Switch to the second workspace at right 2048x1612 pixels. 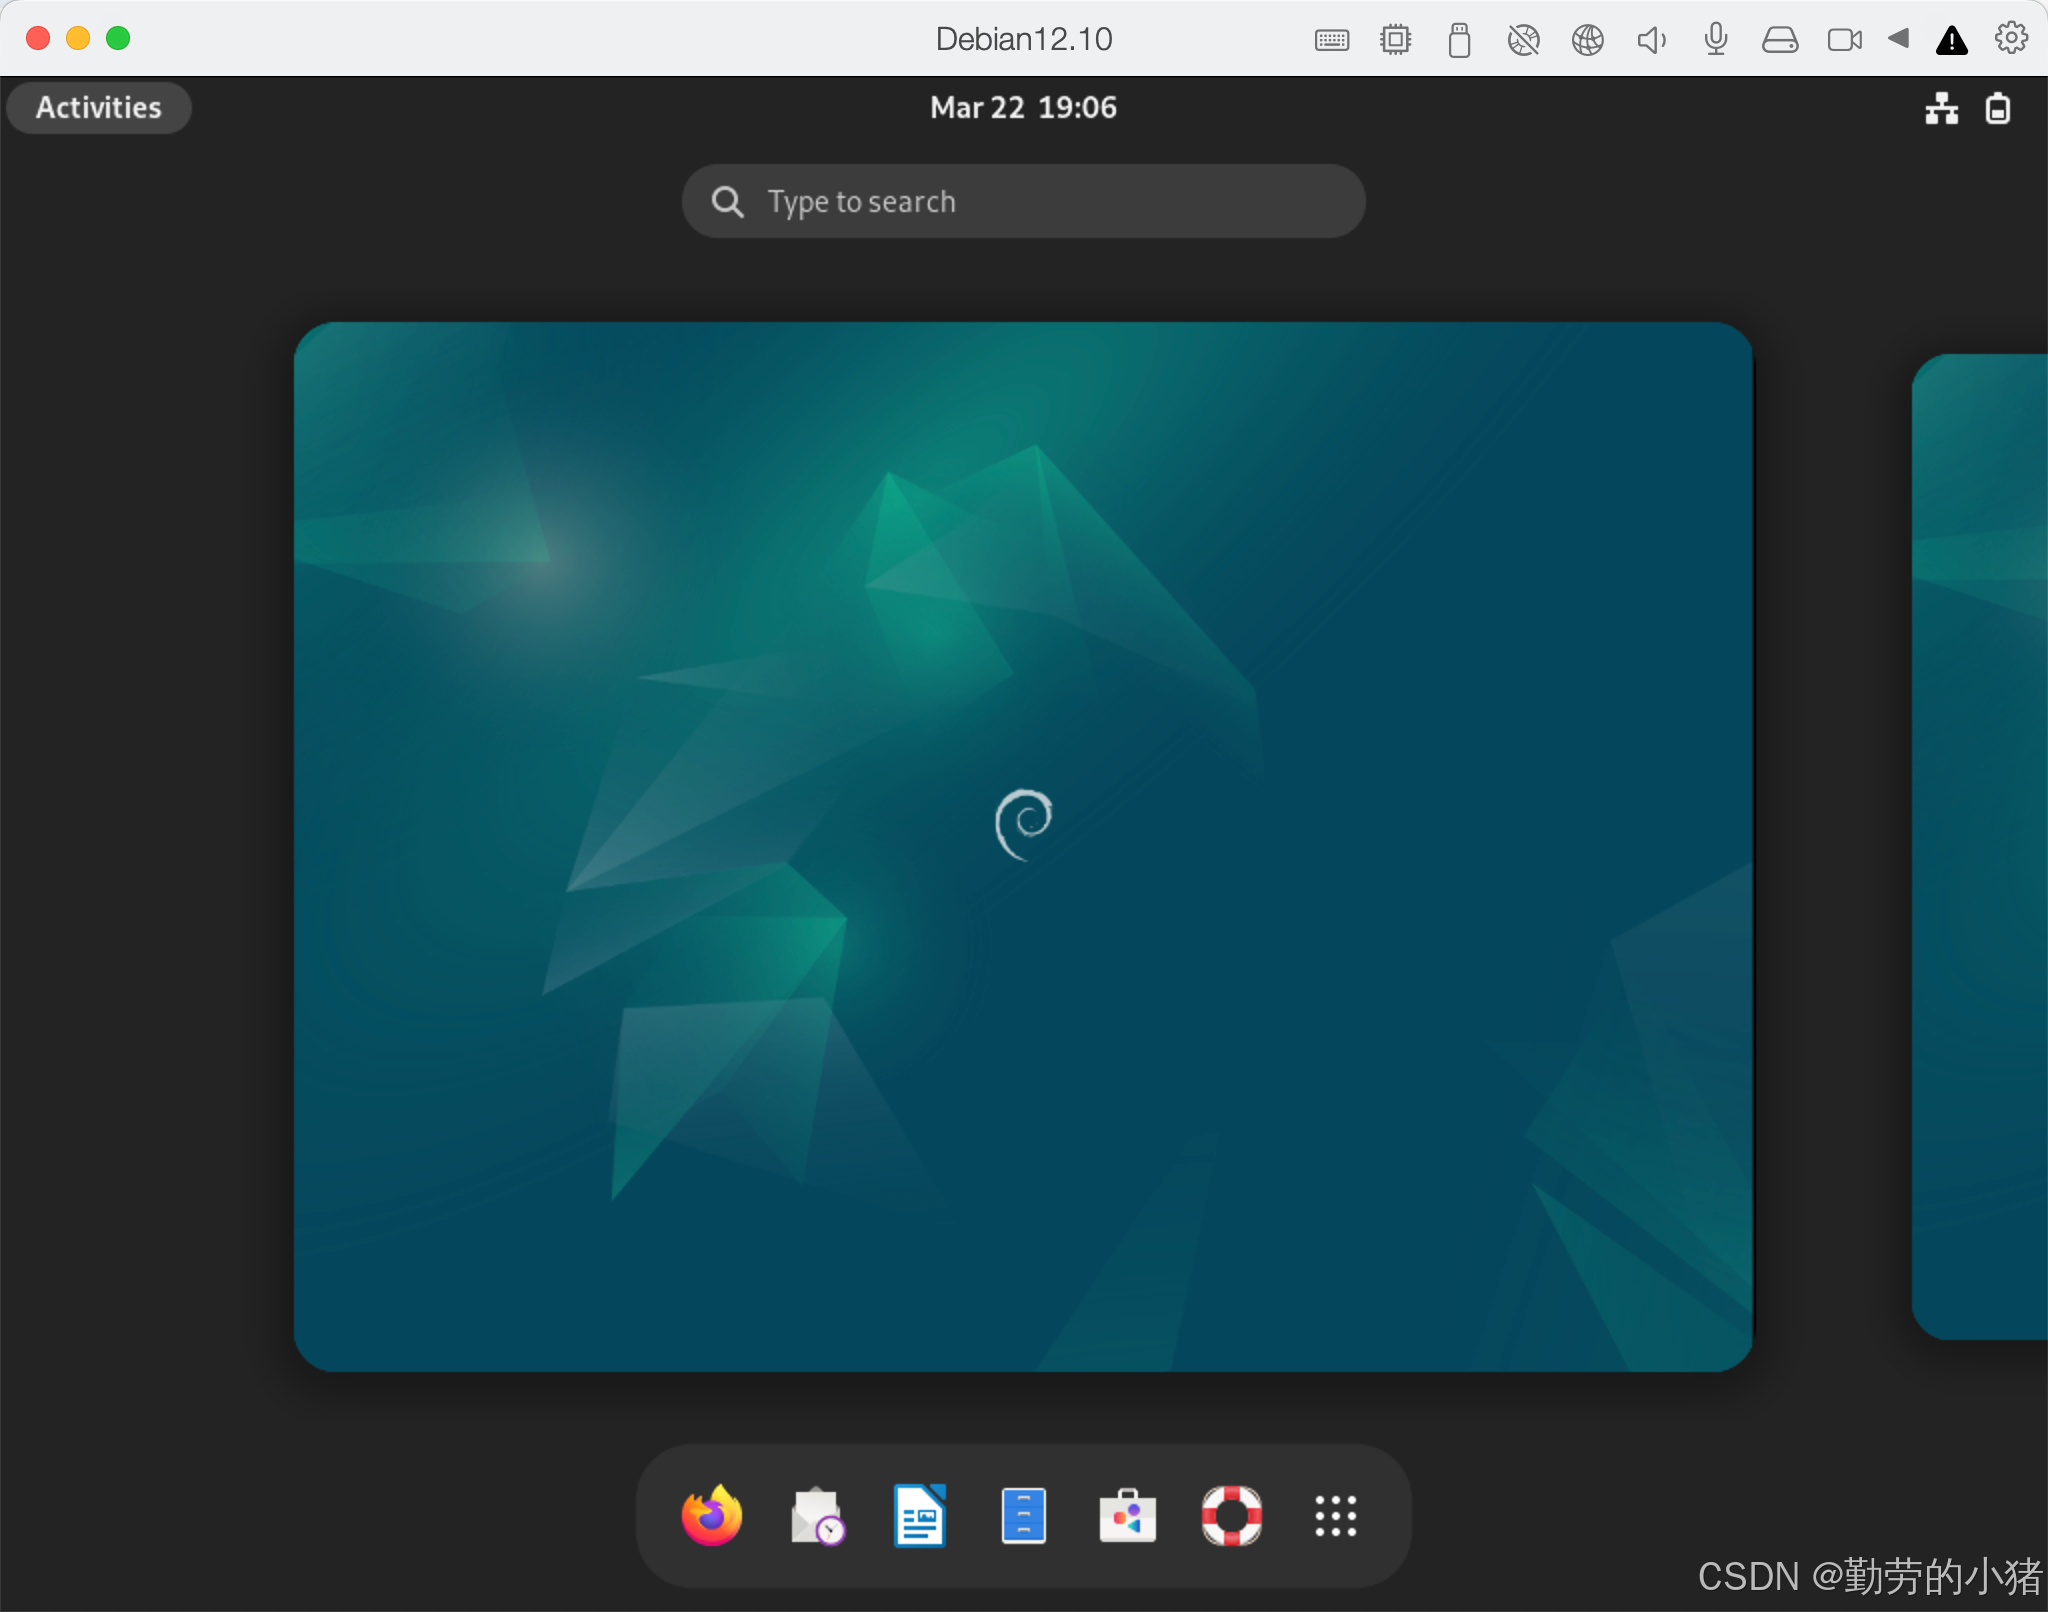click(1980, 846)
